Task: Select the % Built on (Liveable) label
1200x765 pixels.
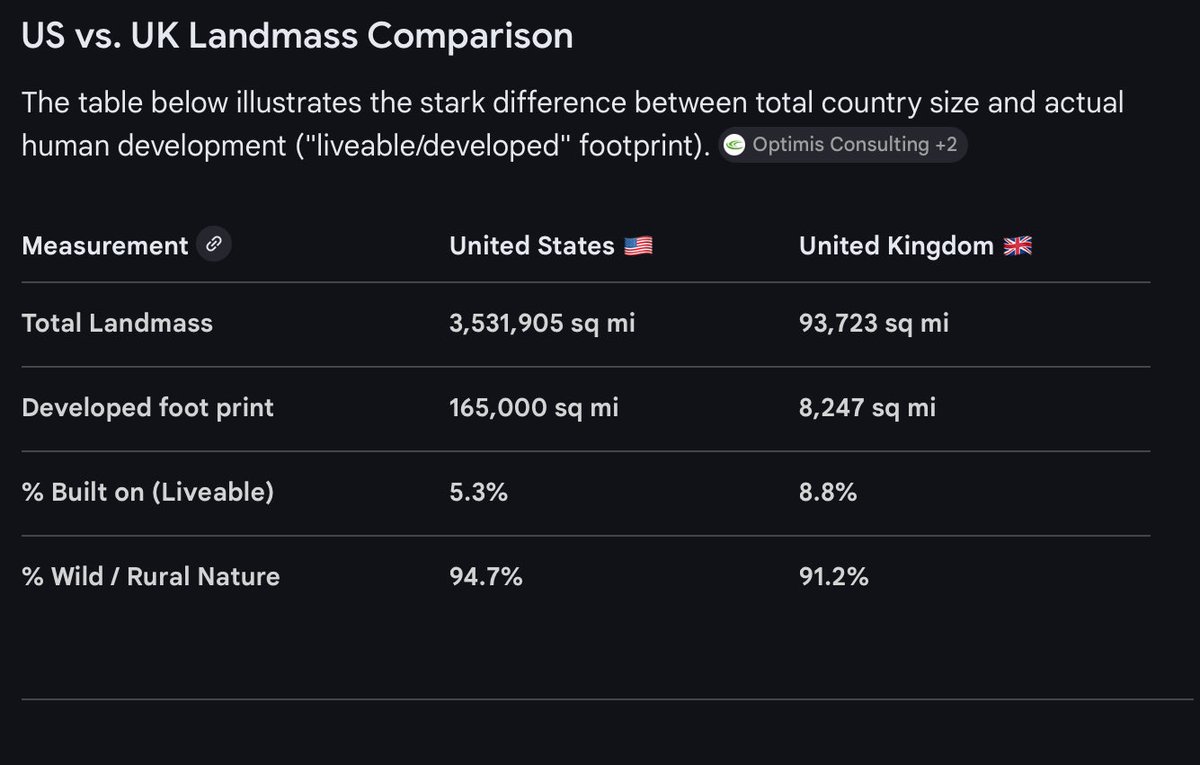Action: pyautogui.click(x=147, y=492)
